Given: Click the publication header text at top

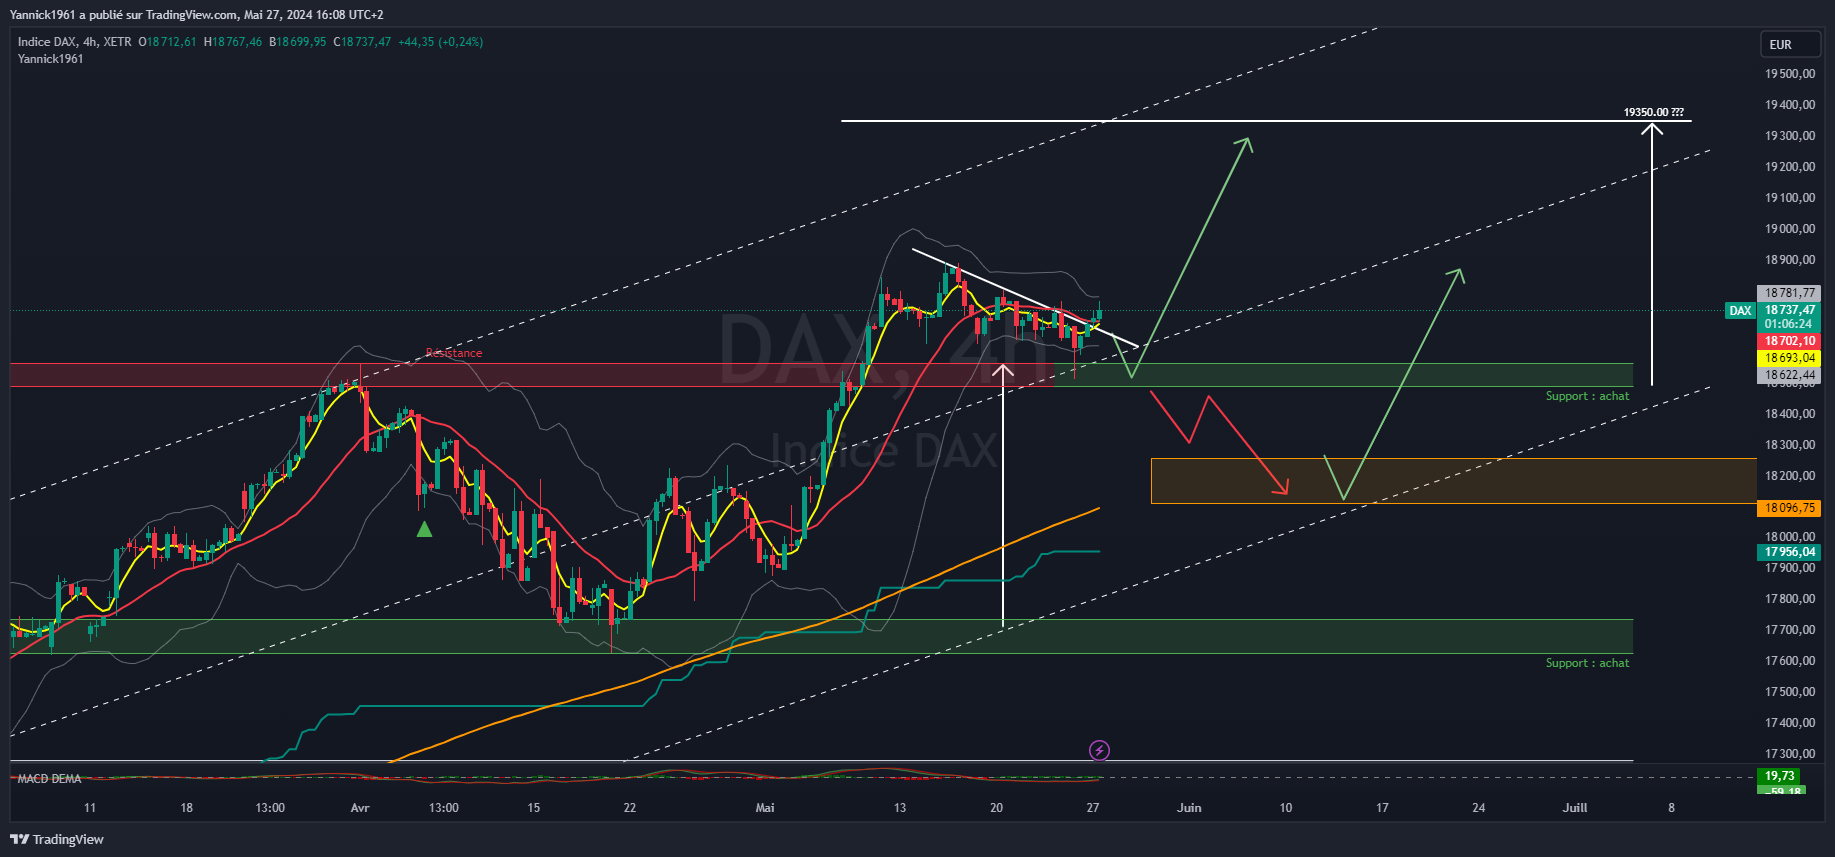Looking at the screenshot, I should click(x=197, y=15).
